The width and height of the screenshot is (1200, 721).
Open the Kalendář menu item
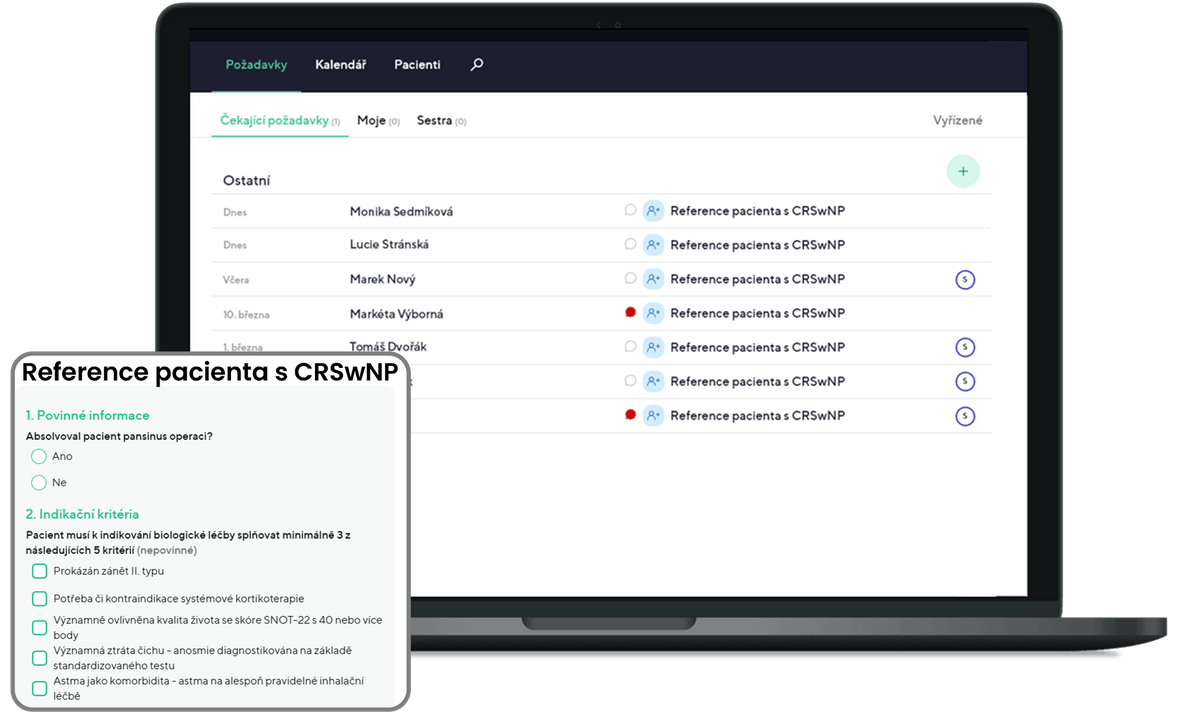[x=340, y=65]
